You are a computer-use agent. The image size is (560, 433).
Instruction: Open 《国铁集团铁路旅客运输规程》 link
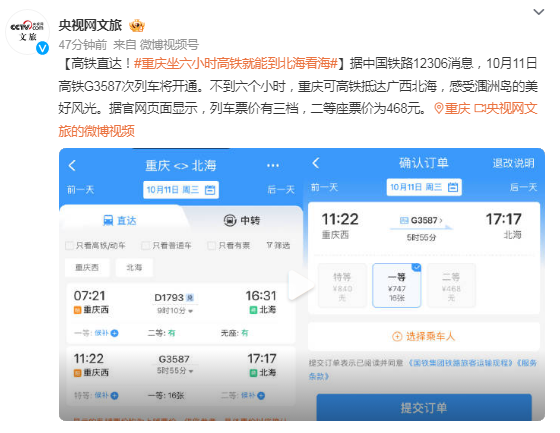pyautogui.click(x=460, y=363)
